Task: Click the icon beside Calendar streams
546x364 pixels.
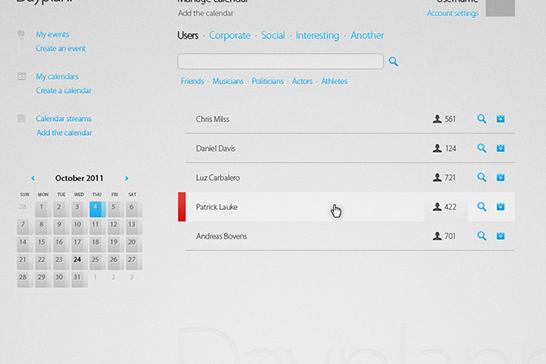Action: click(x=21, y=118)
